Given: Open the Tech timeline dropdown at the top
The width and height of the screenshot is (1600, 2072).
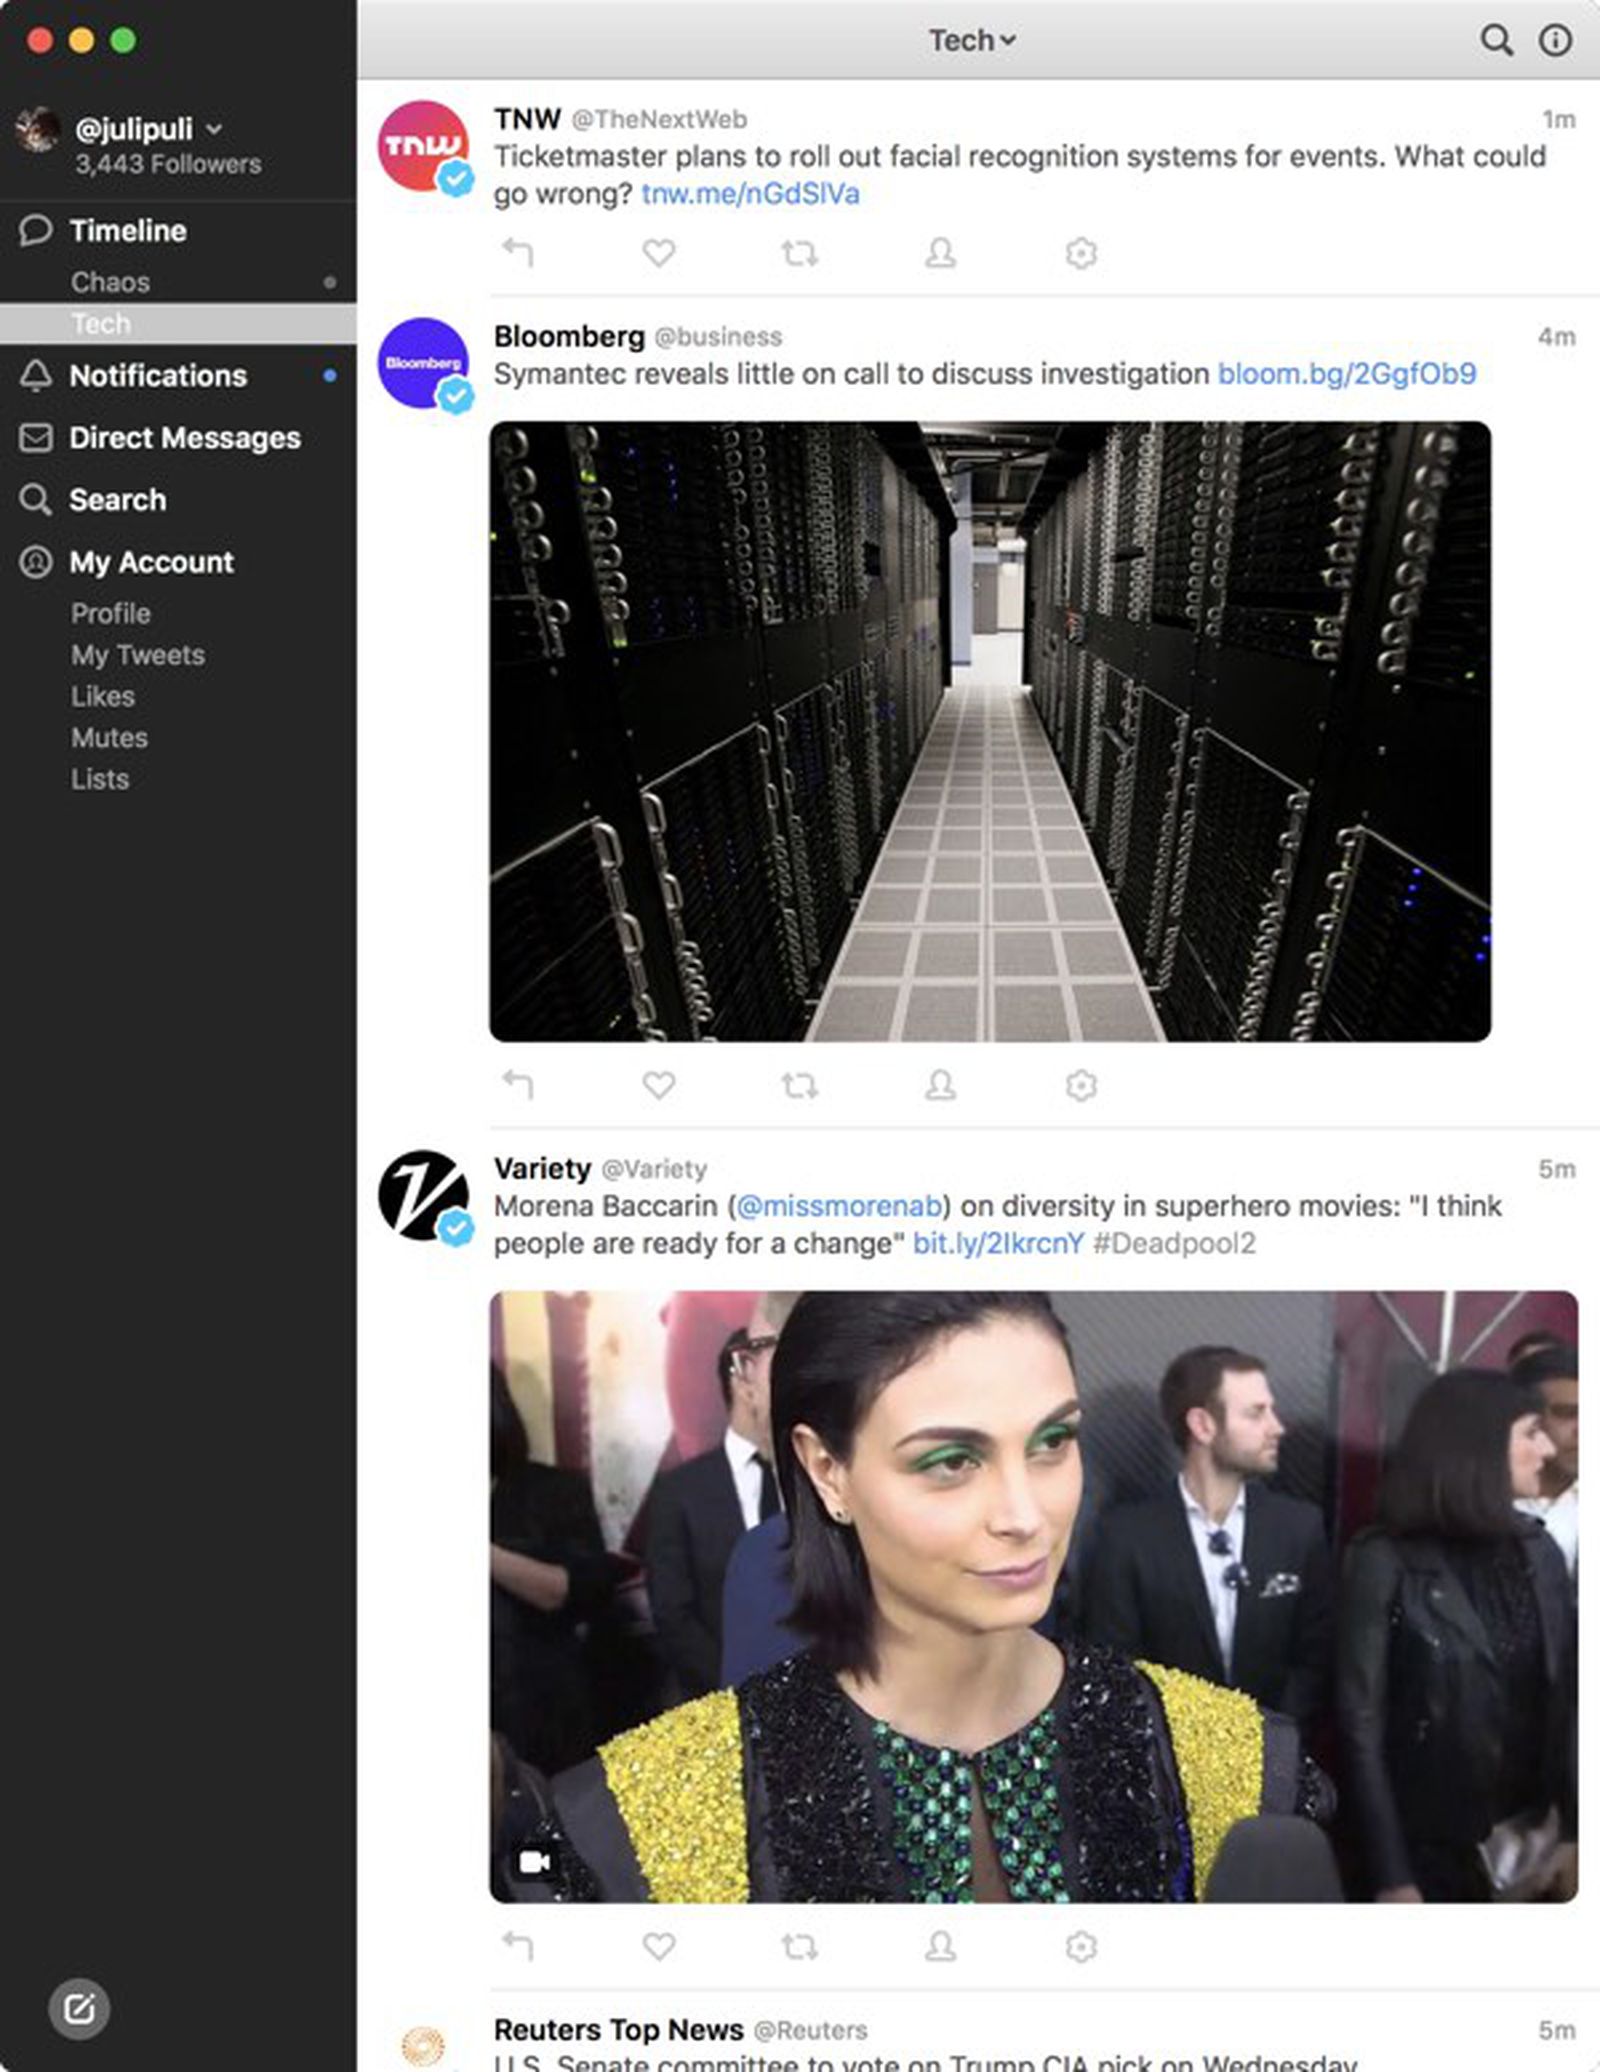Looking at the screenshot, I should [970, 40].
